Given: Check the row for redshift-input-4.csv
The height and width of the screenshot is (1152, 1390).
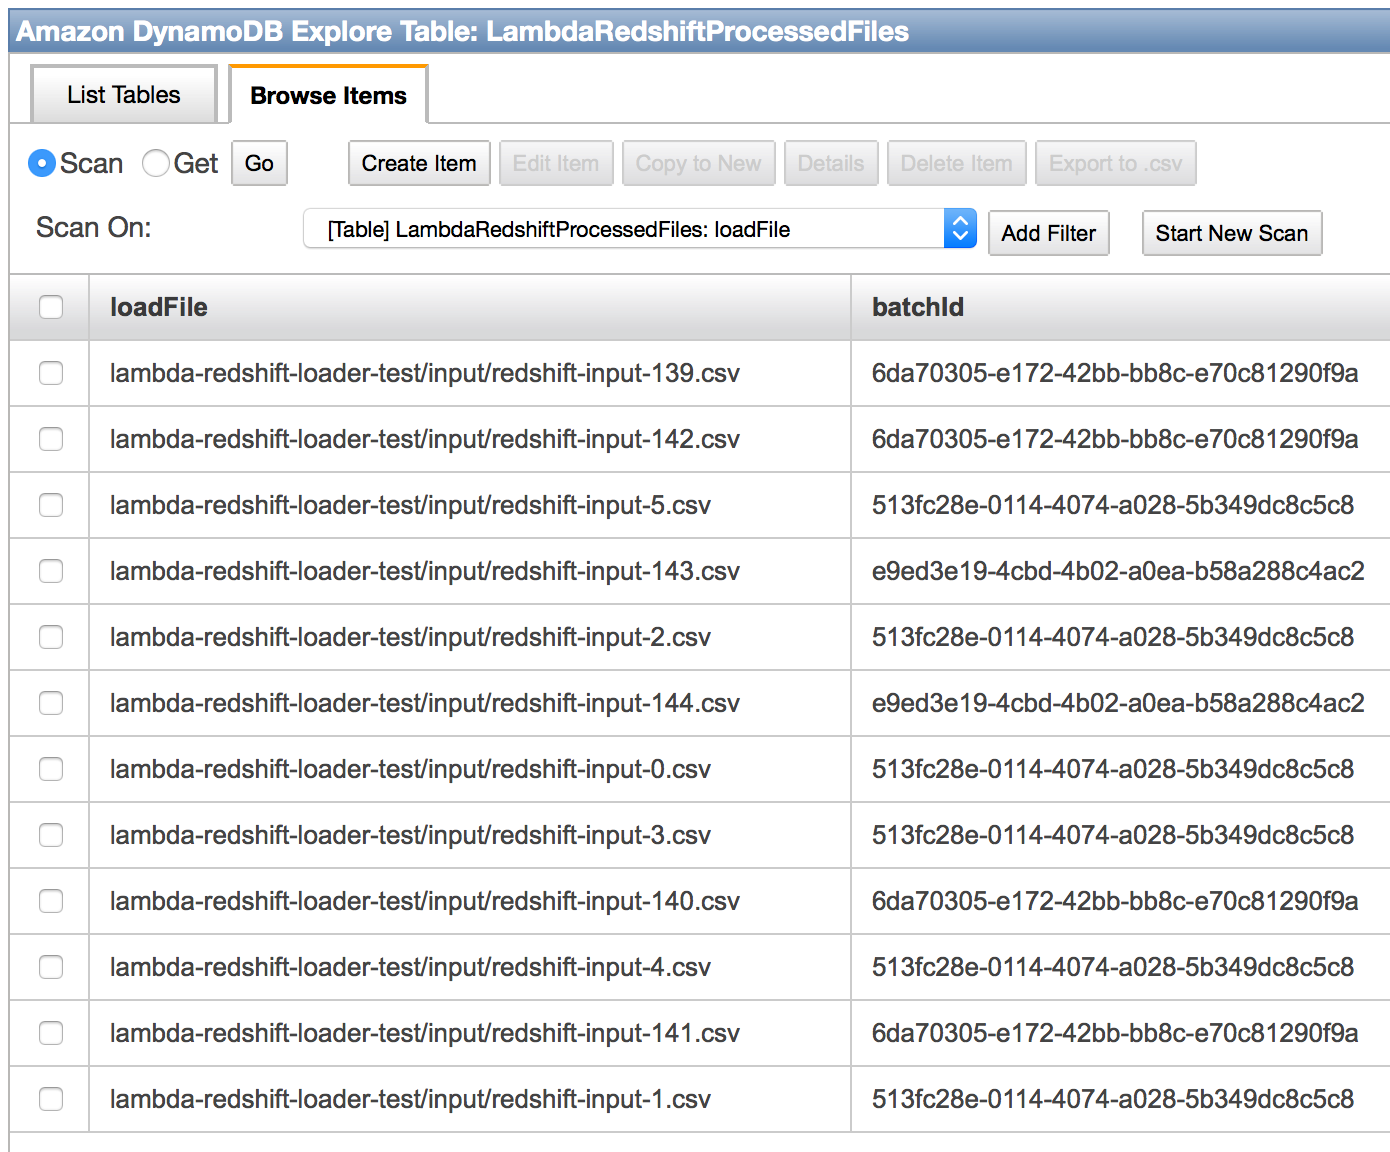Looking at the screenshot, I should (51, 967).
